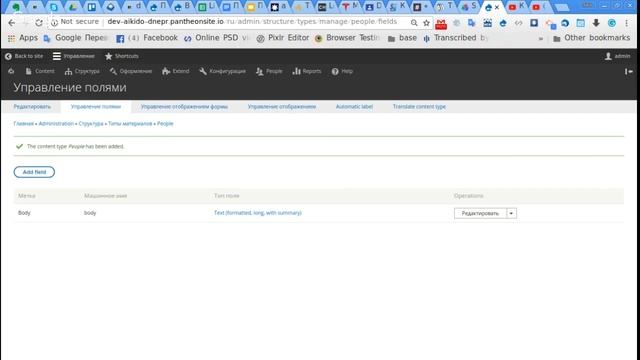Open the admin user menu
Image resolution: width=640 pixels, height=360 pixels.
pos(618,56)
